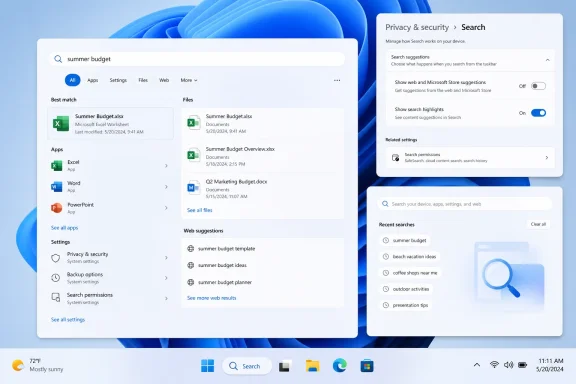The image size is (576, 384).
Task: Show hidden icons tray chevron
Action: [477, 365]
